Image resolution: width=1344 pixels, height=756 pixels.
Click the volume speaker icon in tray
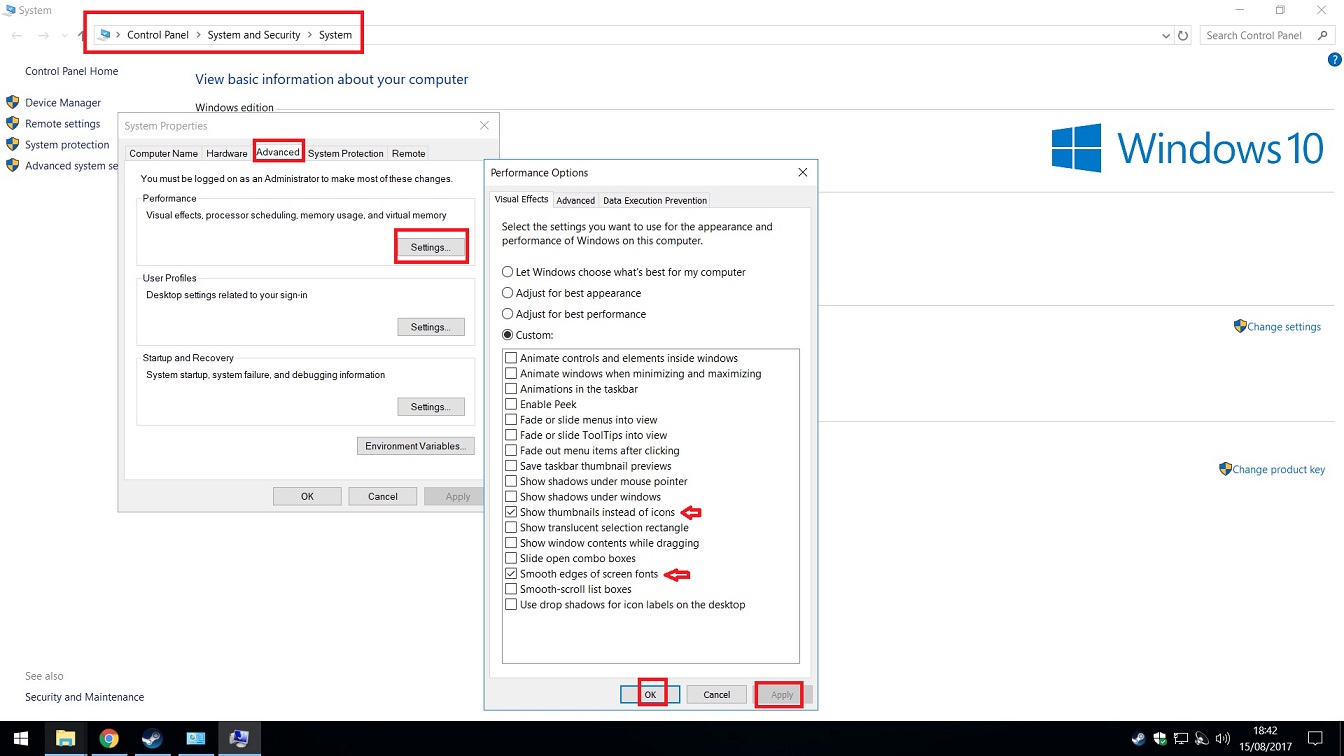(1221, 739)
